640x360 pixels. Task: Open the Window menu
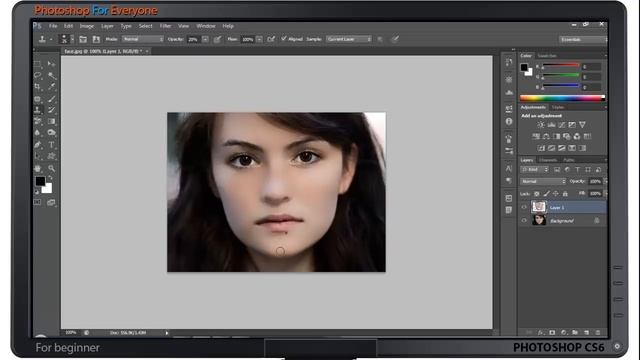[x=206, y=26]
